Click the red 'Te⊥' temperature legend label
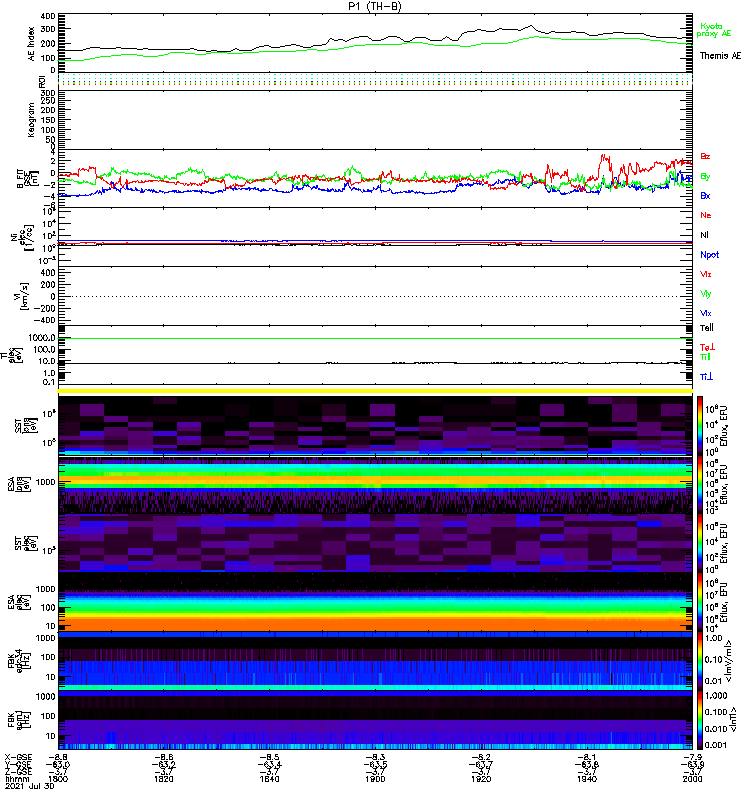Screen dimensions: 750x800 707,347
